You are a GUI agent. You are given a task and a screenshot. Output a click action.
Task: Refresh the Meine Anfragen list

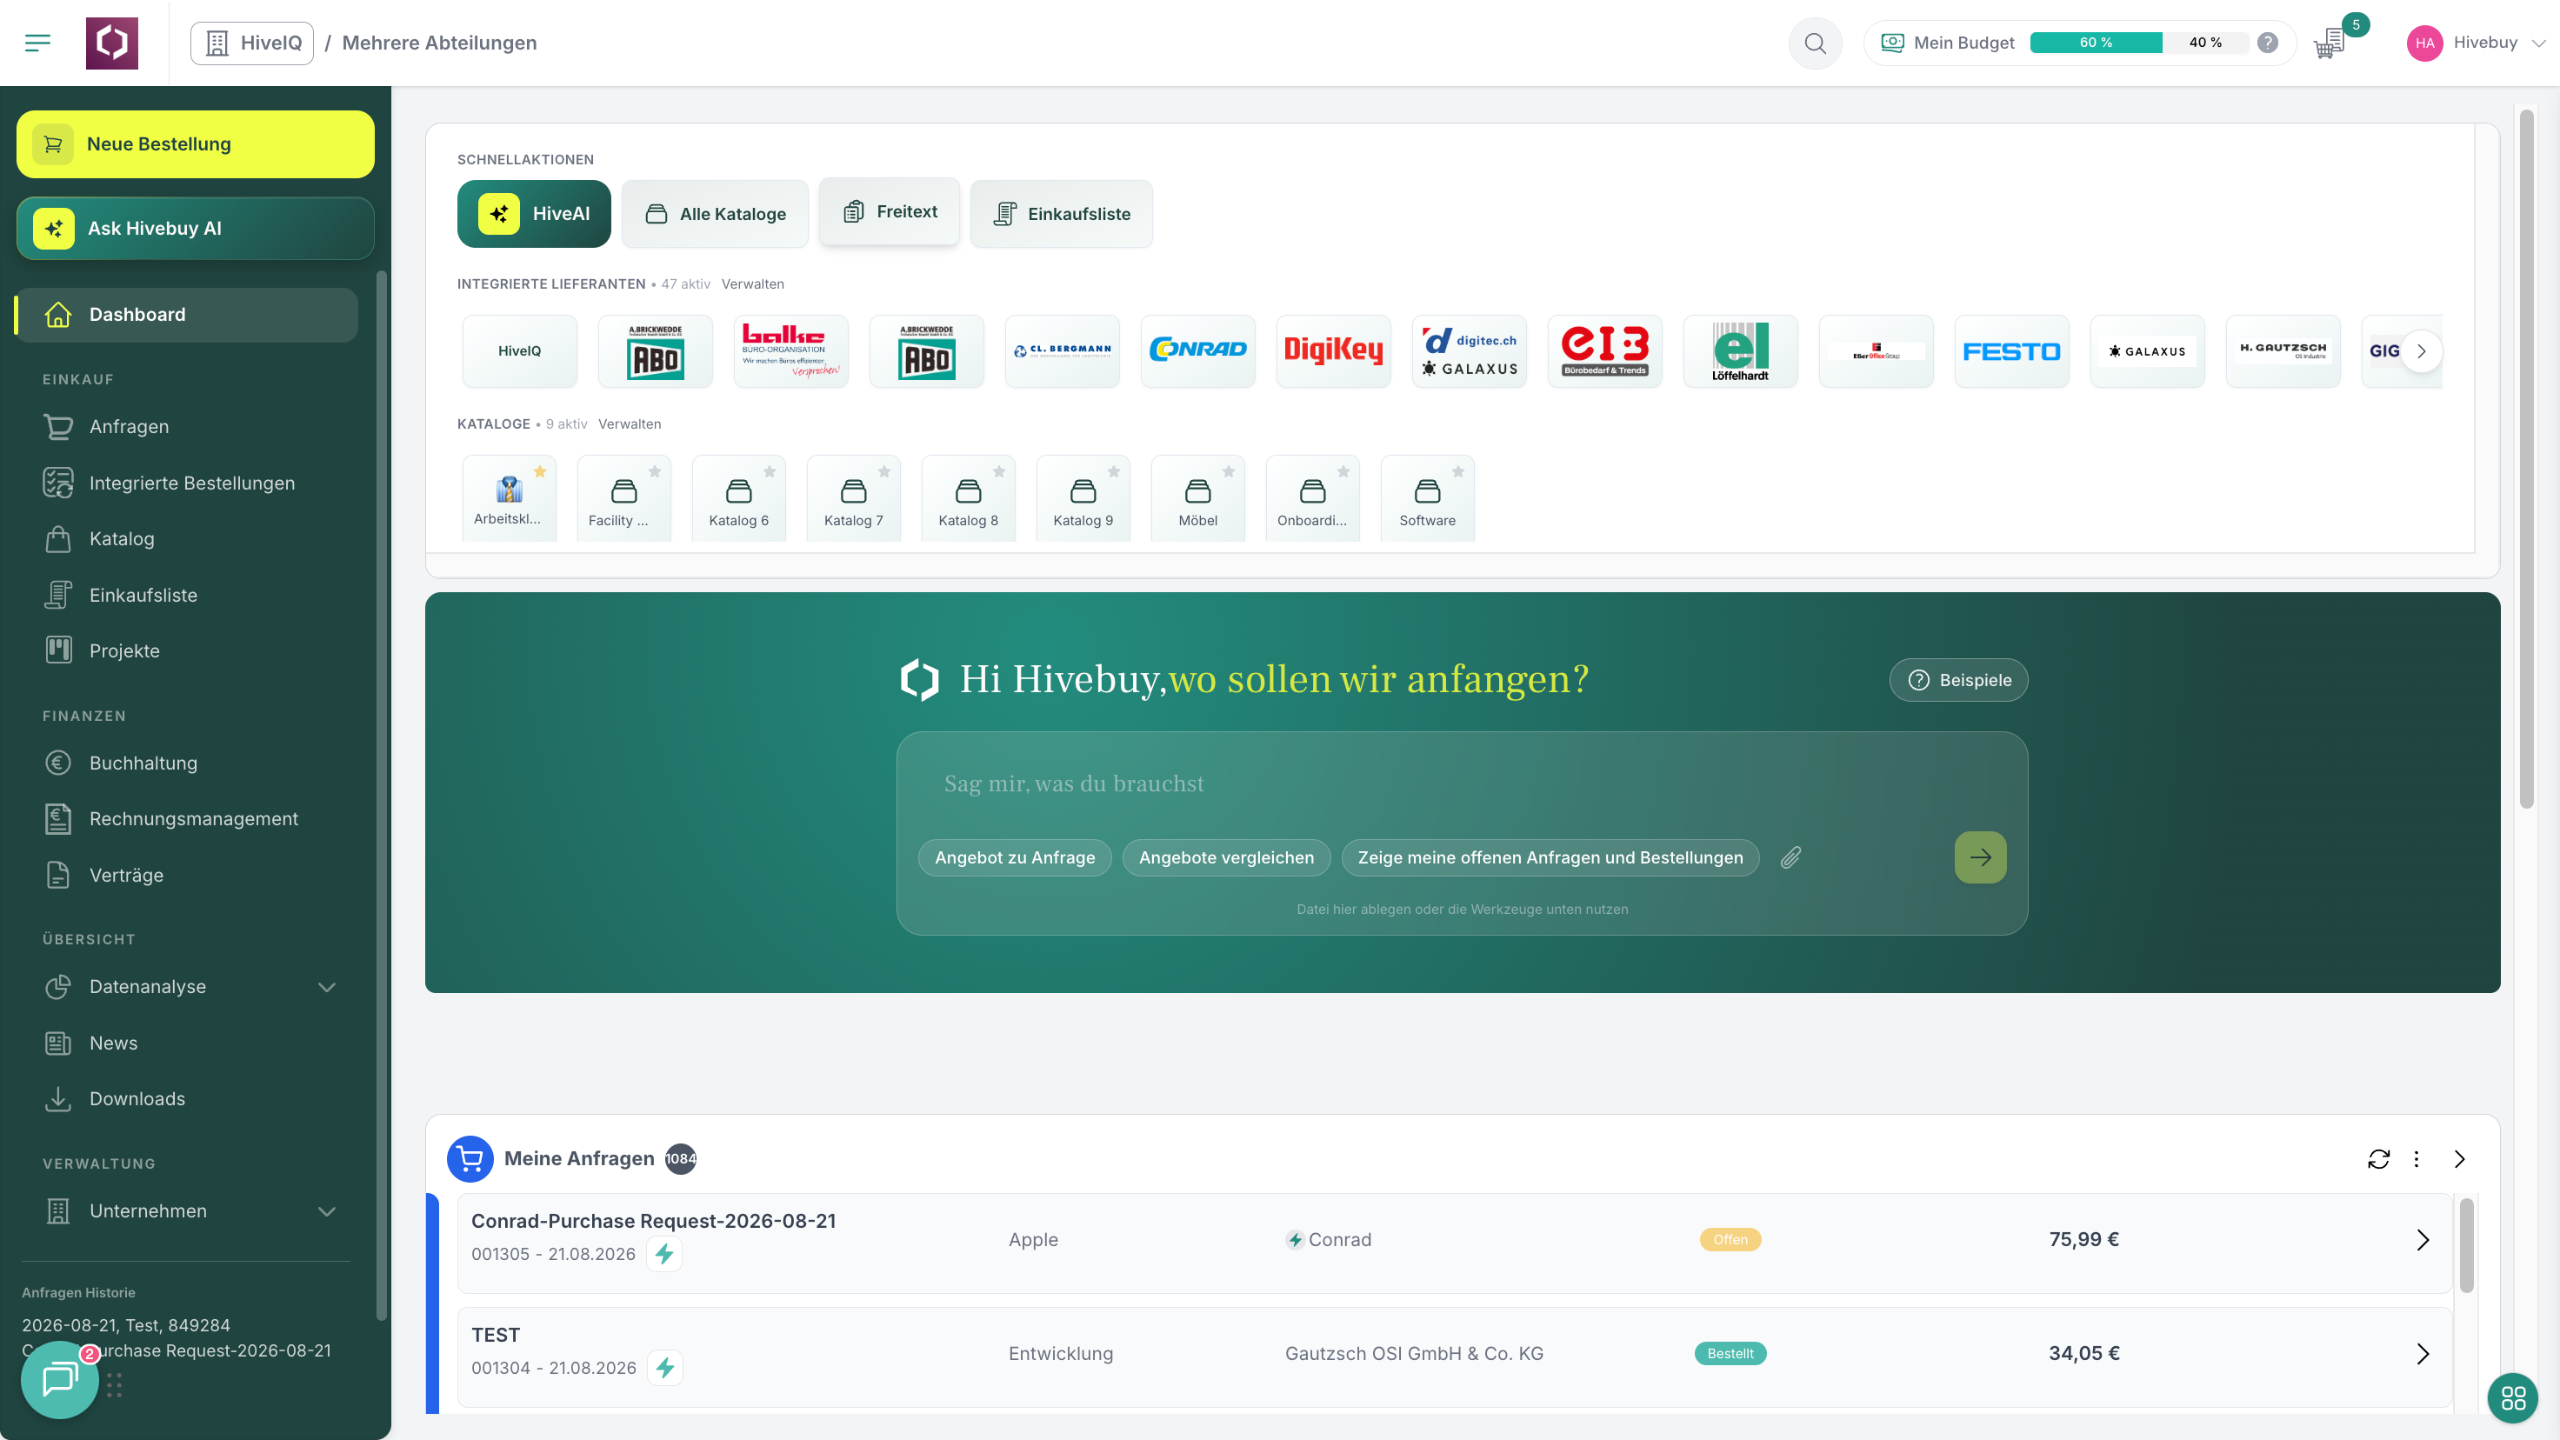(2379, 1159)
